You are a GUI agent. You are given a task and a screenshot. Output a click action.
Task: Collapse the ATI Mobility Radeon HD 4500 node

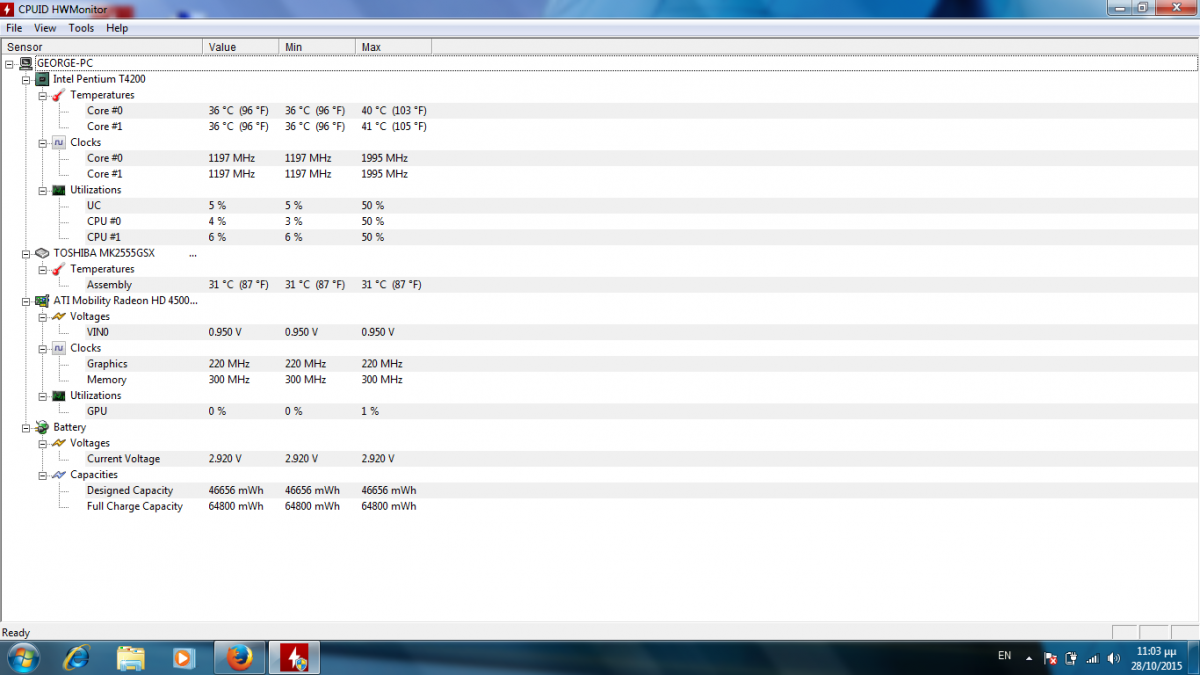click(x=27, y=300)
